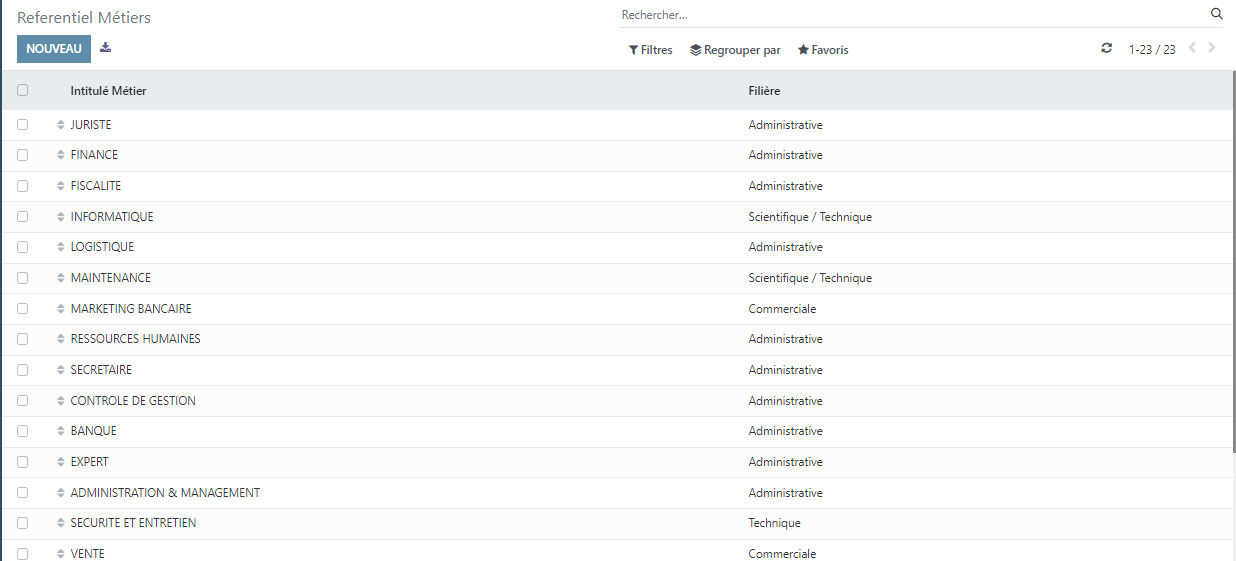Check the JURISTE row checkbox
The image size is (1236, 561).
(x=22, y=125)
